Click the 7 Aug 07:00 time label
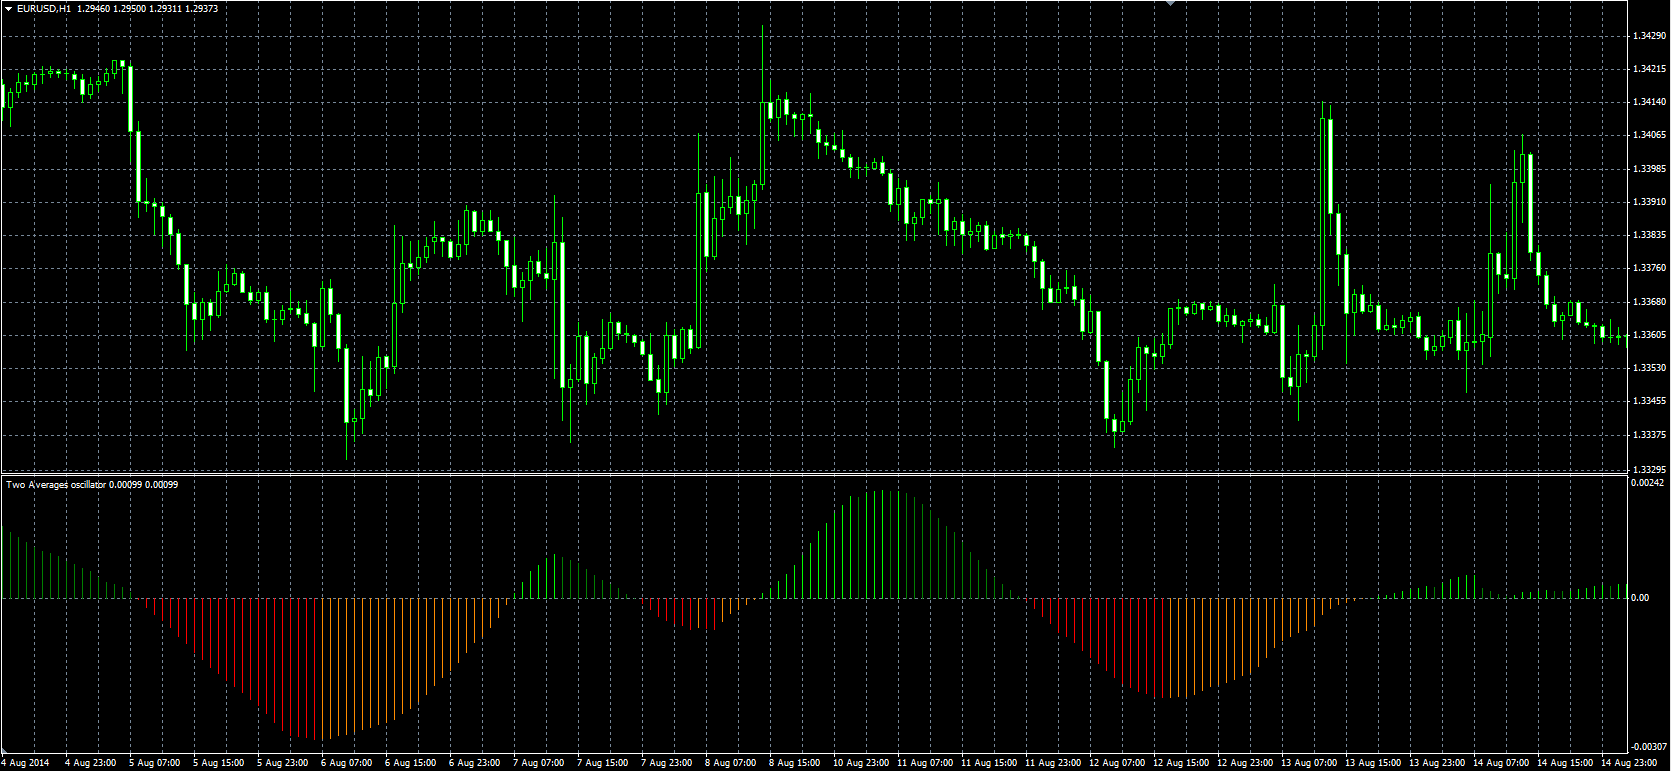 click(x=538, y=763)
